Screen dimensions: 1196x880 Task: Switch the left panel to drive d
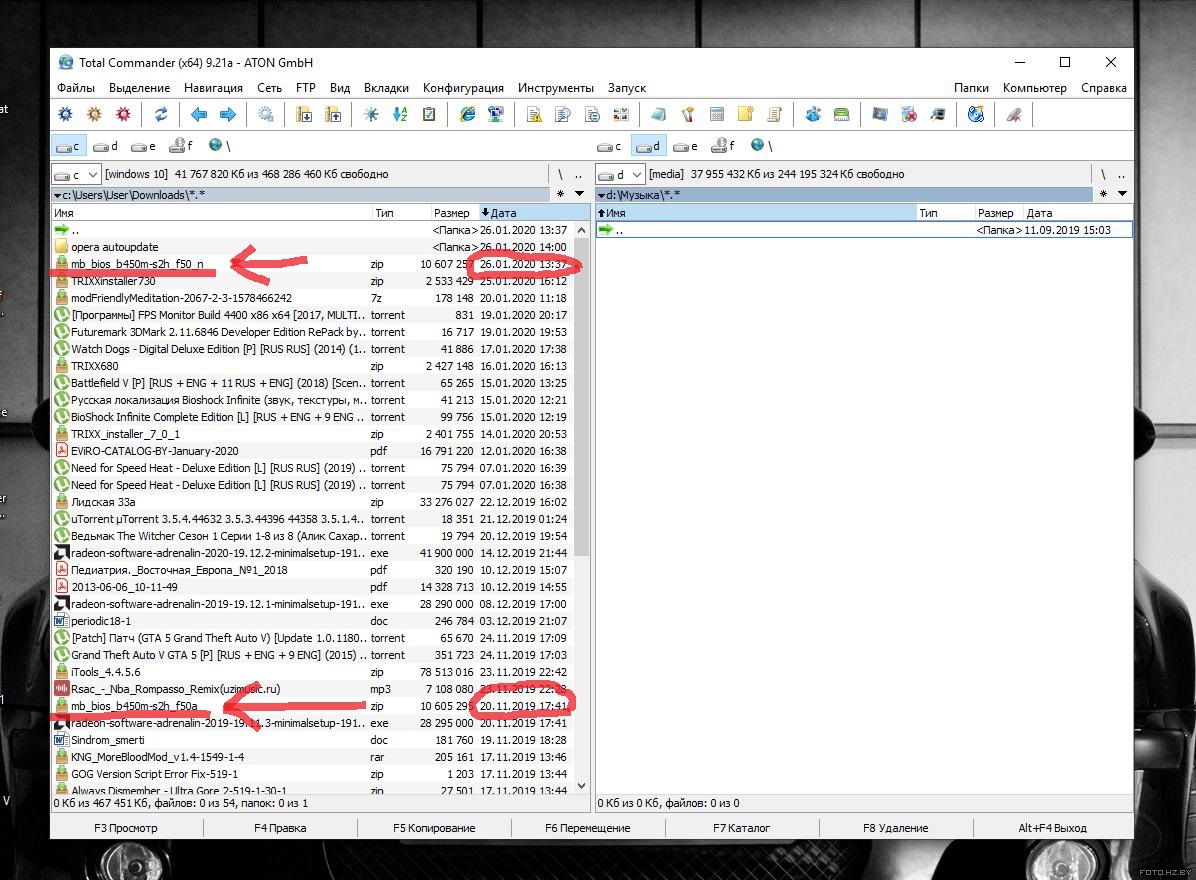[x=106, y=146]
